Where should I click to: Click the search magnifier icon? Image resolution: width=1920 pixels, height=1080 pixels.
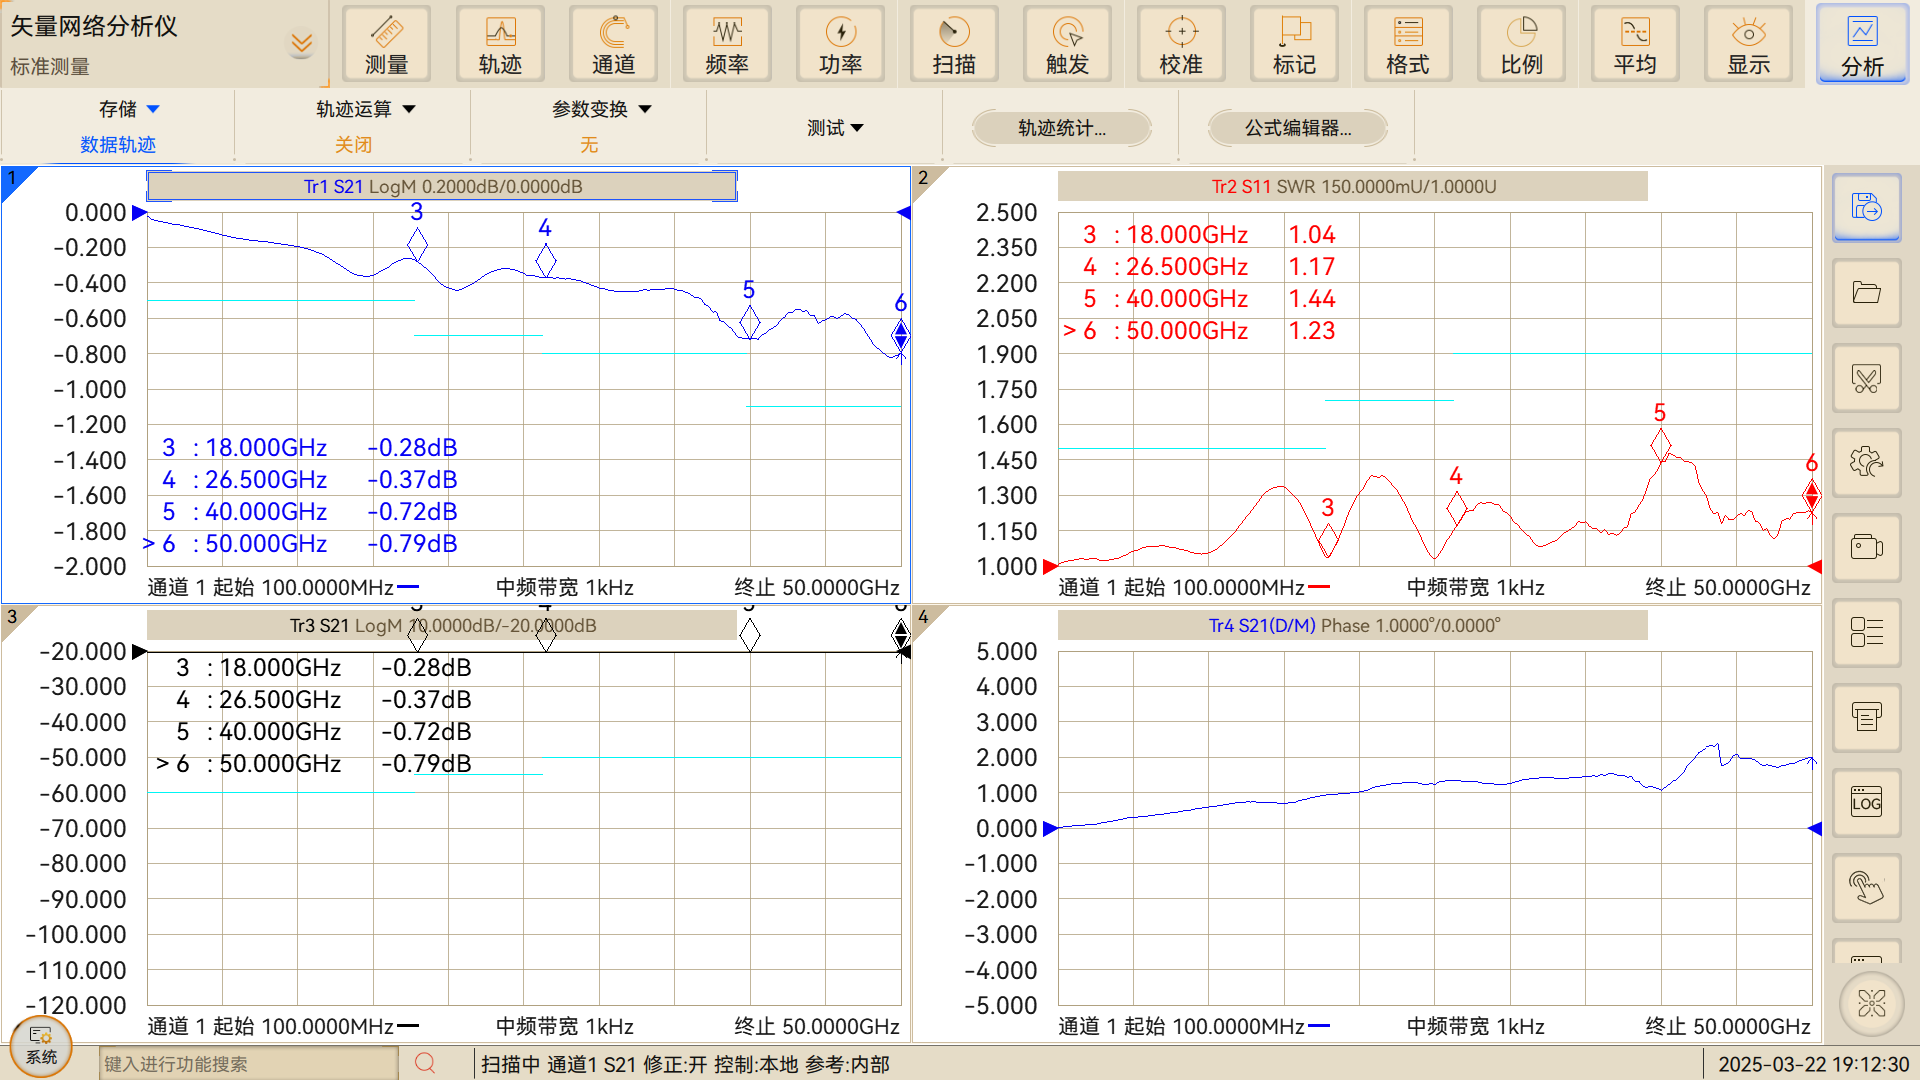pyautogui.click(x=425, y=1063)
